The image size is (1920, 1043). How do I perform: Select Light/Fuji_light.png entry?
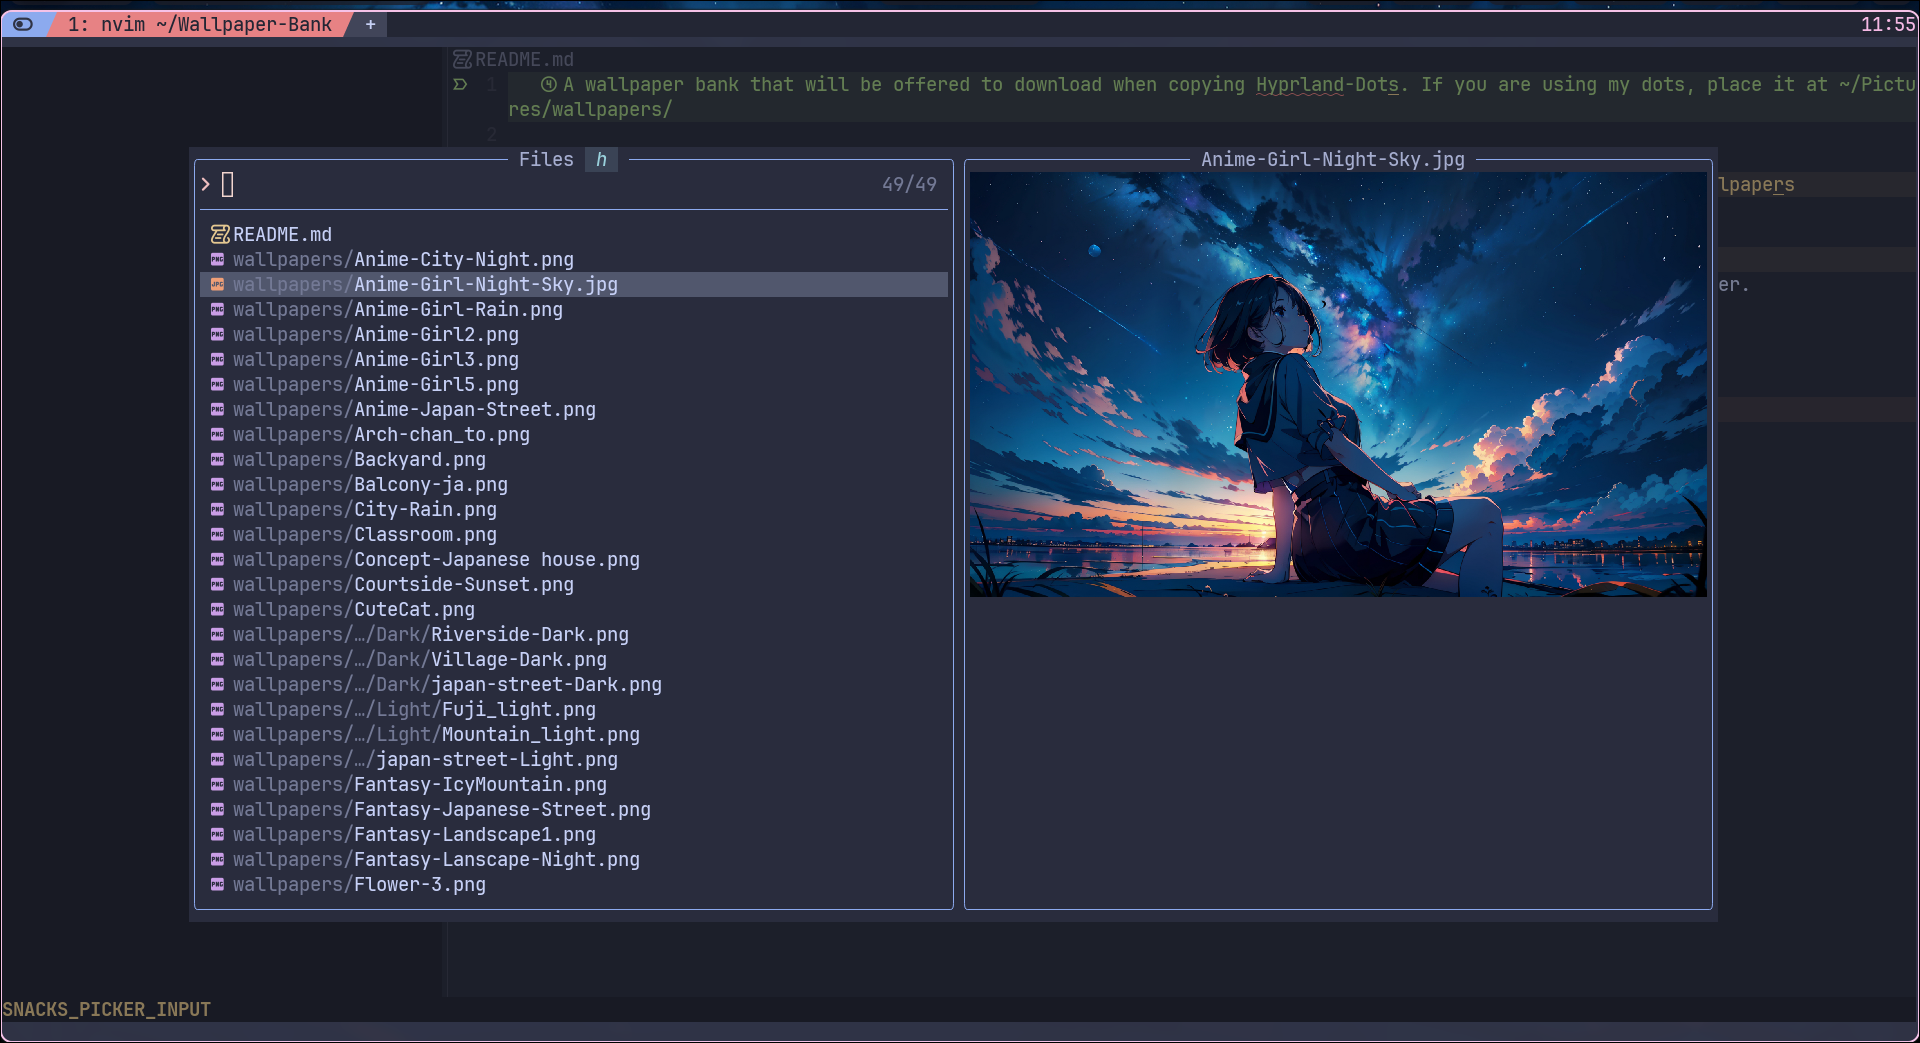point(574,709)
